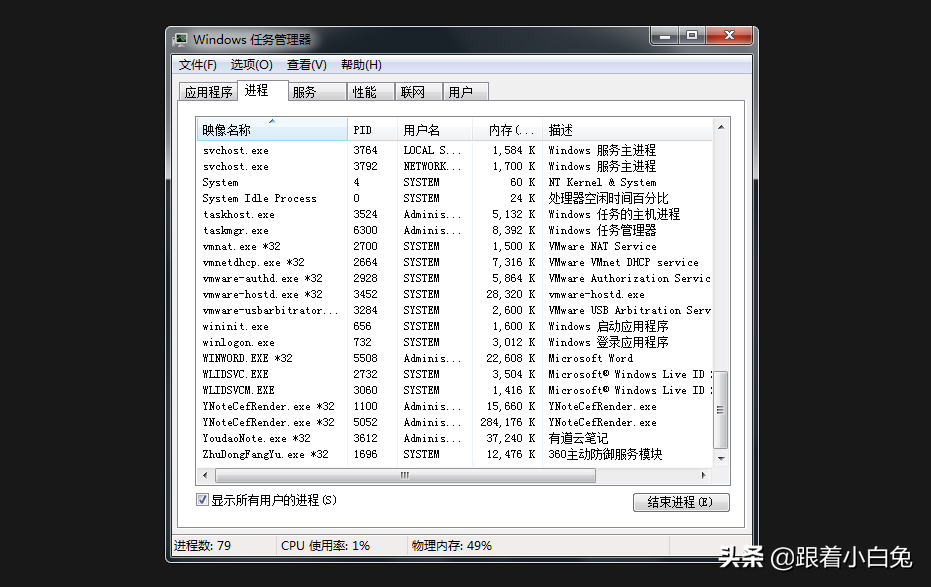Go to the 联网 tab

coord(419,92)
